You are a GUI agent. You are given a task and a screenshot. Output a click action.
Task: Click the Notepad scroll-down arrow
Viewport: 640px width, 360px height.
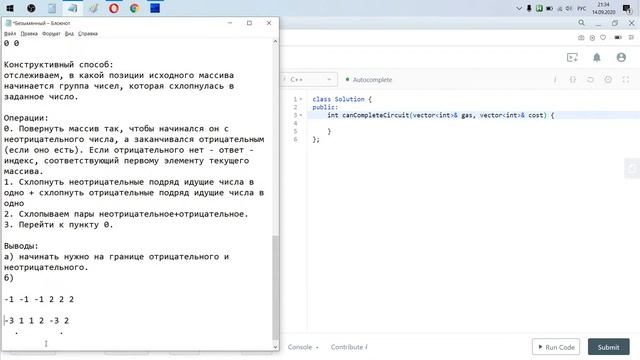(276, 347)
